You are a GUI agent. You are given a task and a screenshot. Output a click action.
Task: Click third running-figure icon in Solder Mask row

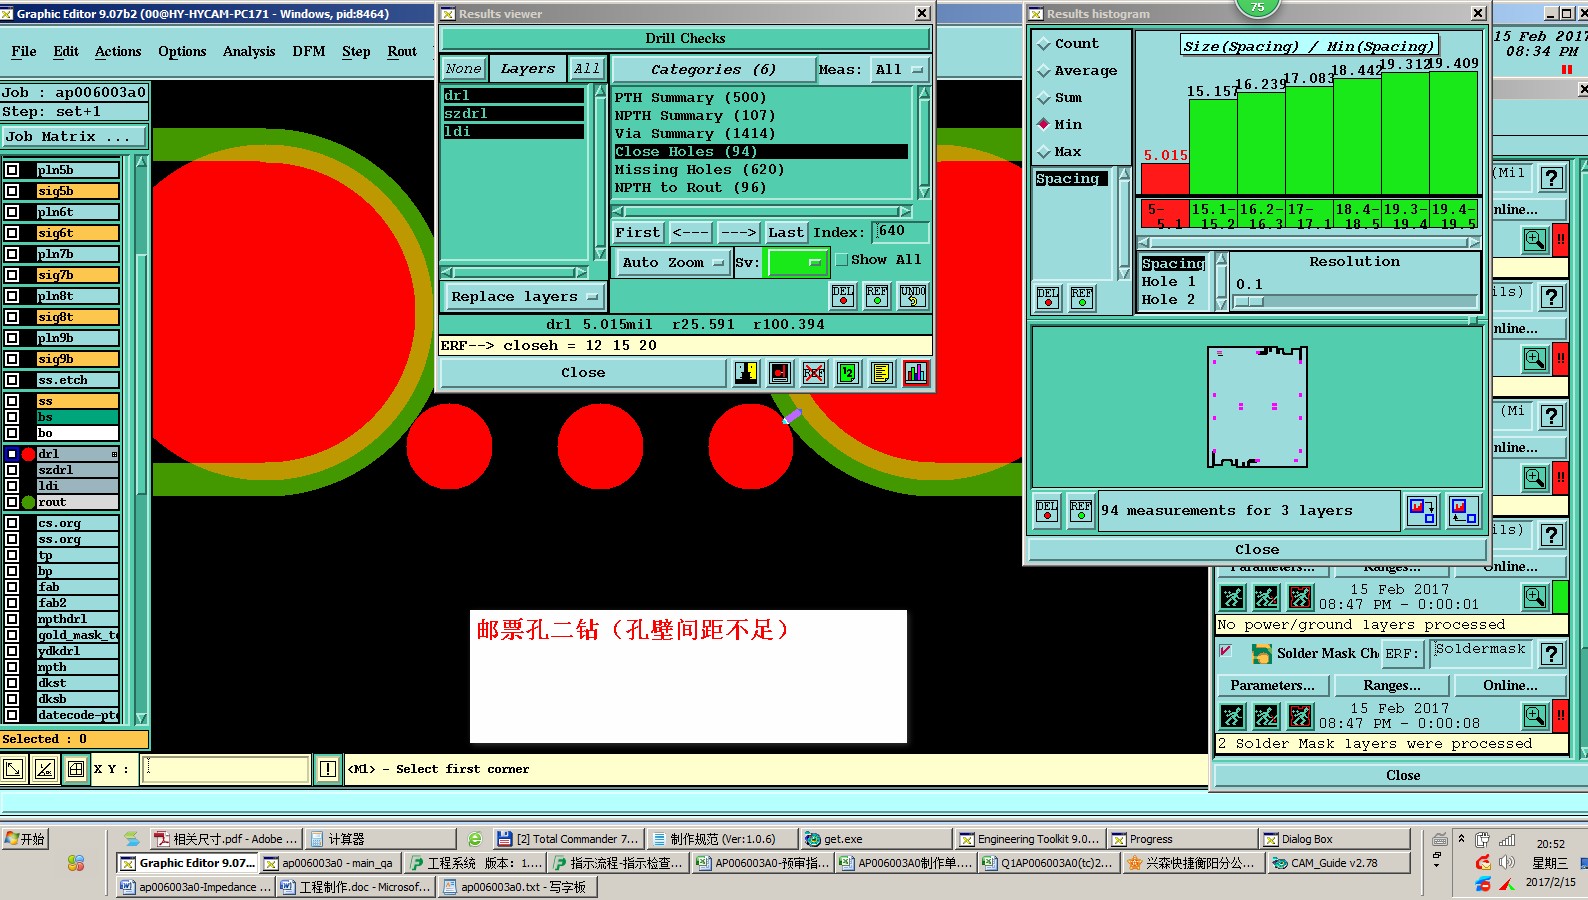(x=1300, y=716)
